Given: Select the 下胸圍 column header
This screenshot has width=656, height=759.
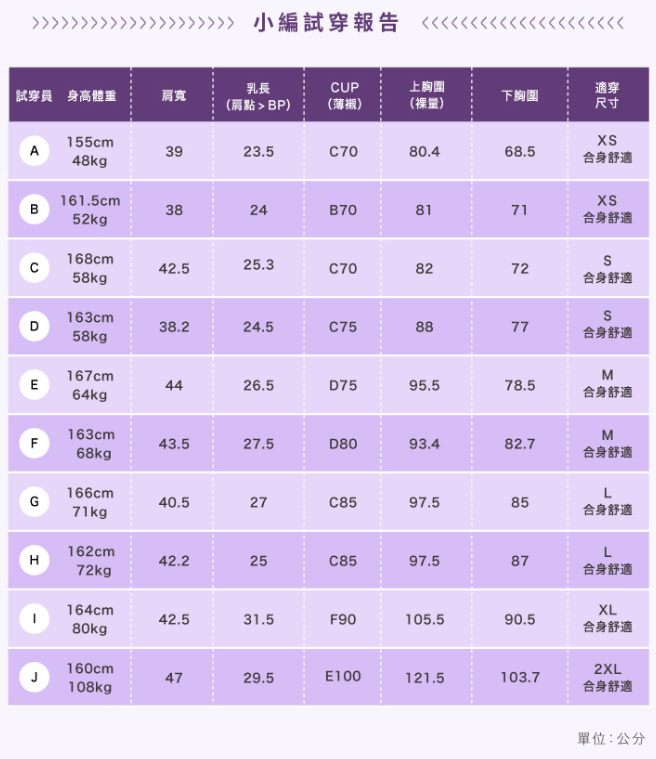Looking at the screenshot, I should (x=520, y=95).
